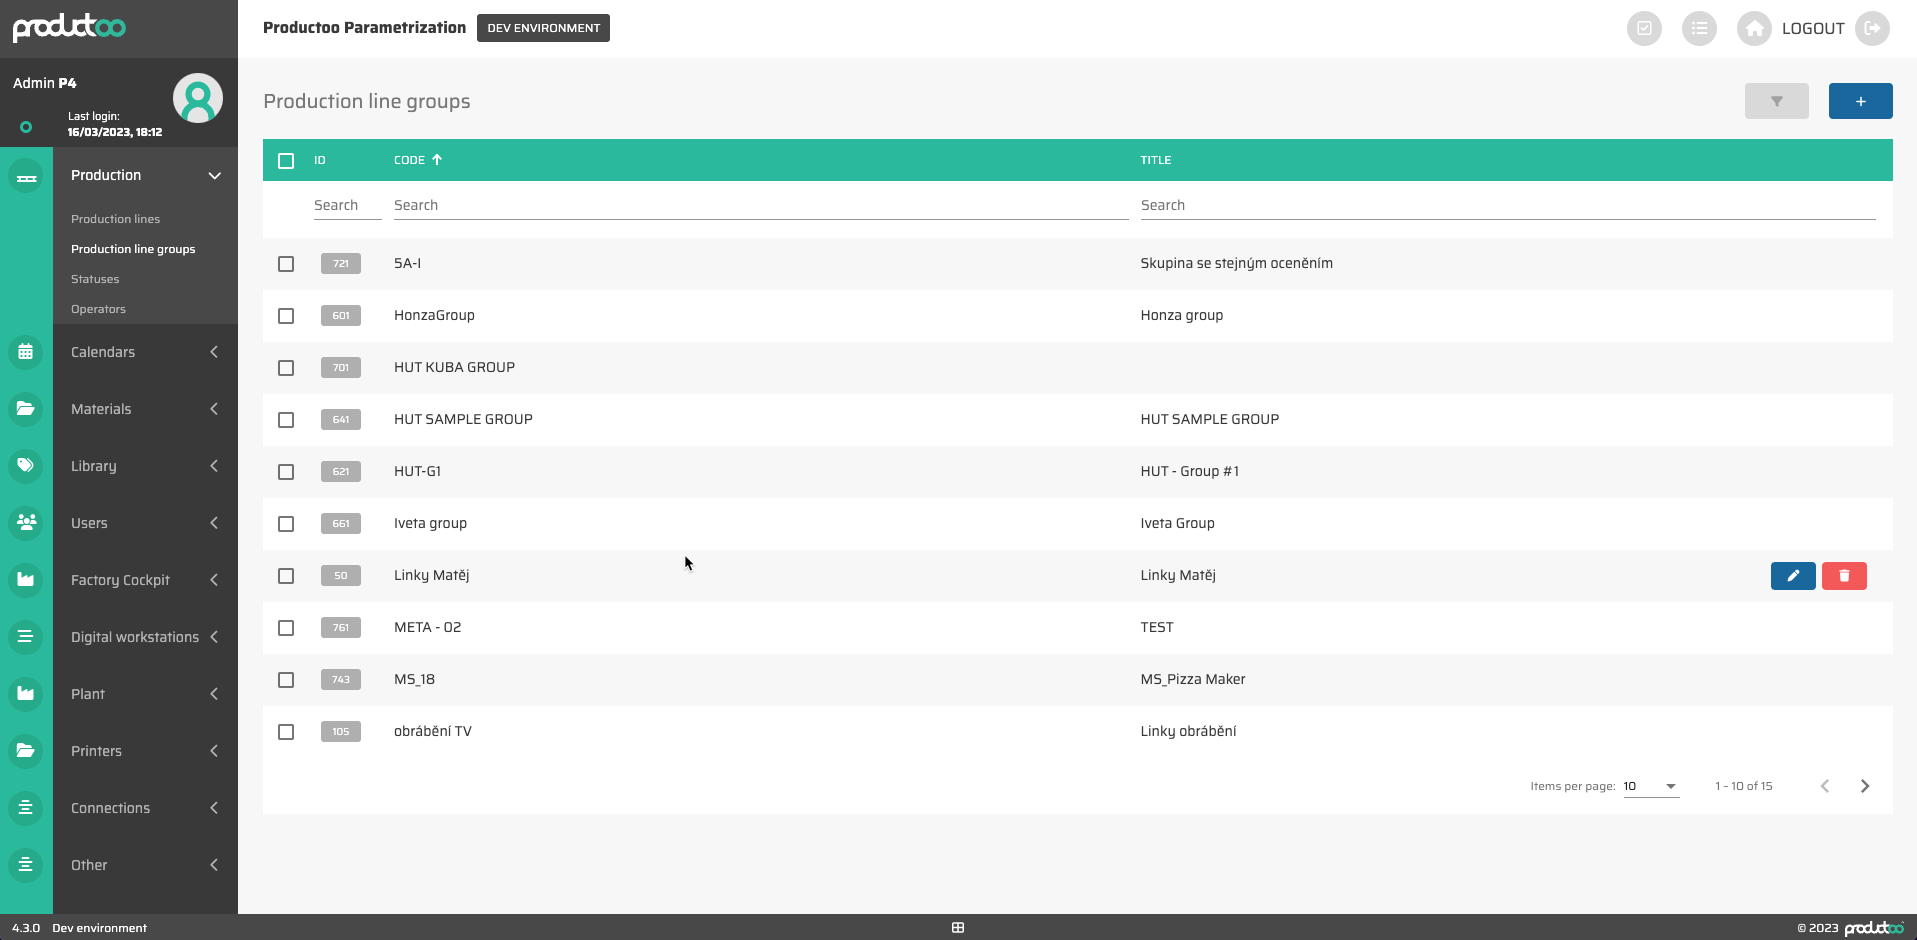Click the home icon in top bar
Image resolution: width=1917 pixels, height=940 pixels.
[x=1753, y=28]
